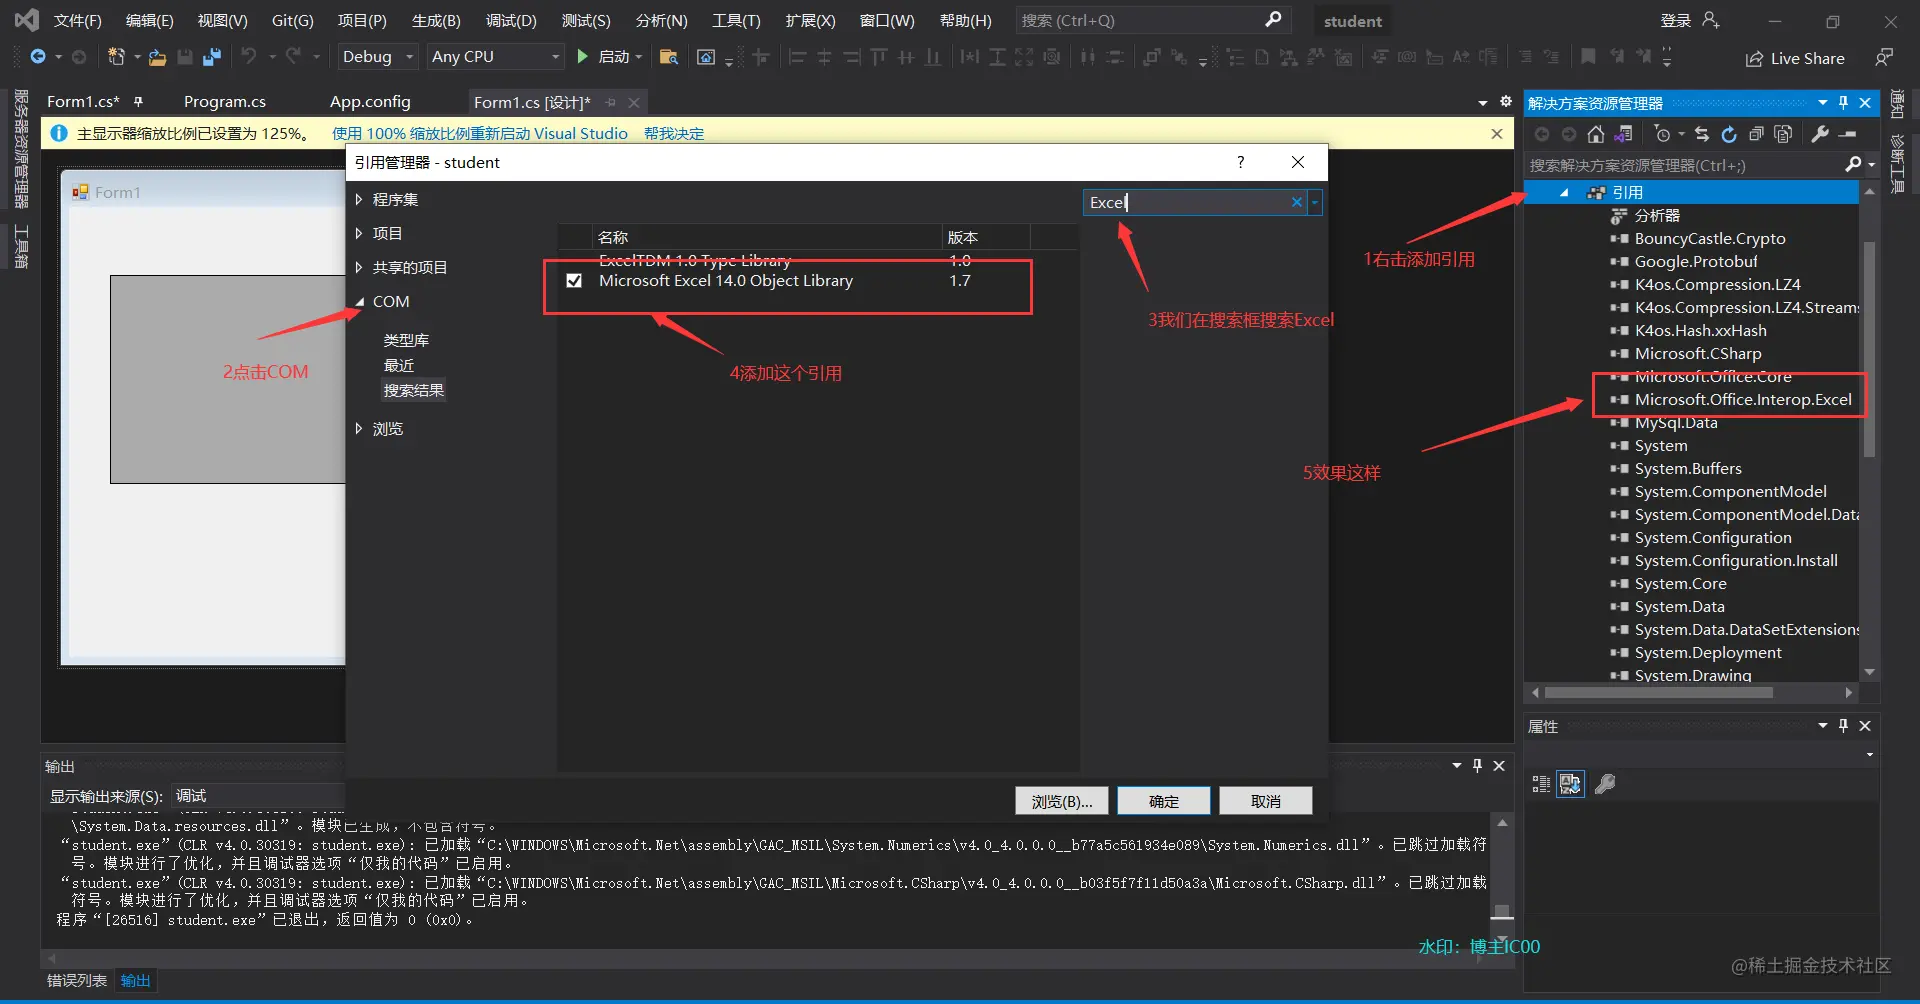The width and height of the screenshot is (1920, 1004).
Task: Click the link to restart Visual Studio at 100% scaling
Action: click(480, 134)
